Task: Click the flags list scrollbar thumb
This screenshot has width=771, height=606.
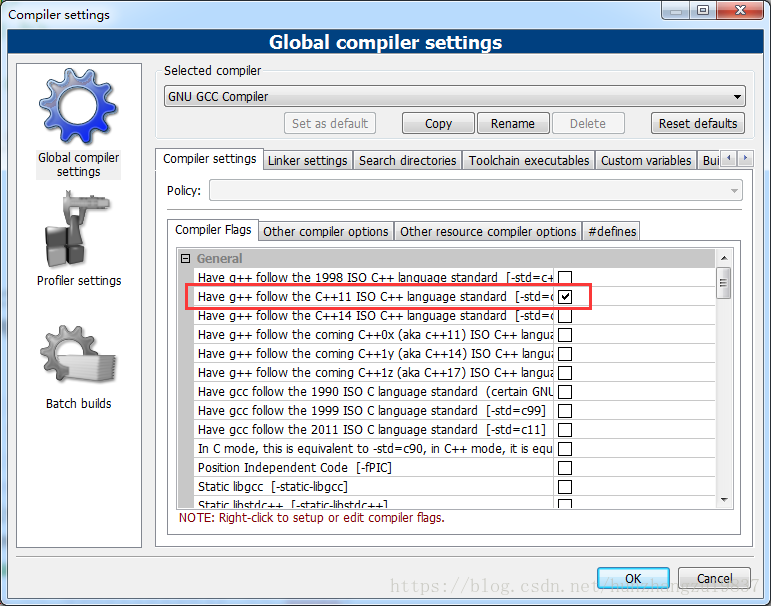Action: (x=724, y=283)
